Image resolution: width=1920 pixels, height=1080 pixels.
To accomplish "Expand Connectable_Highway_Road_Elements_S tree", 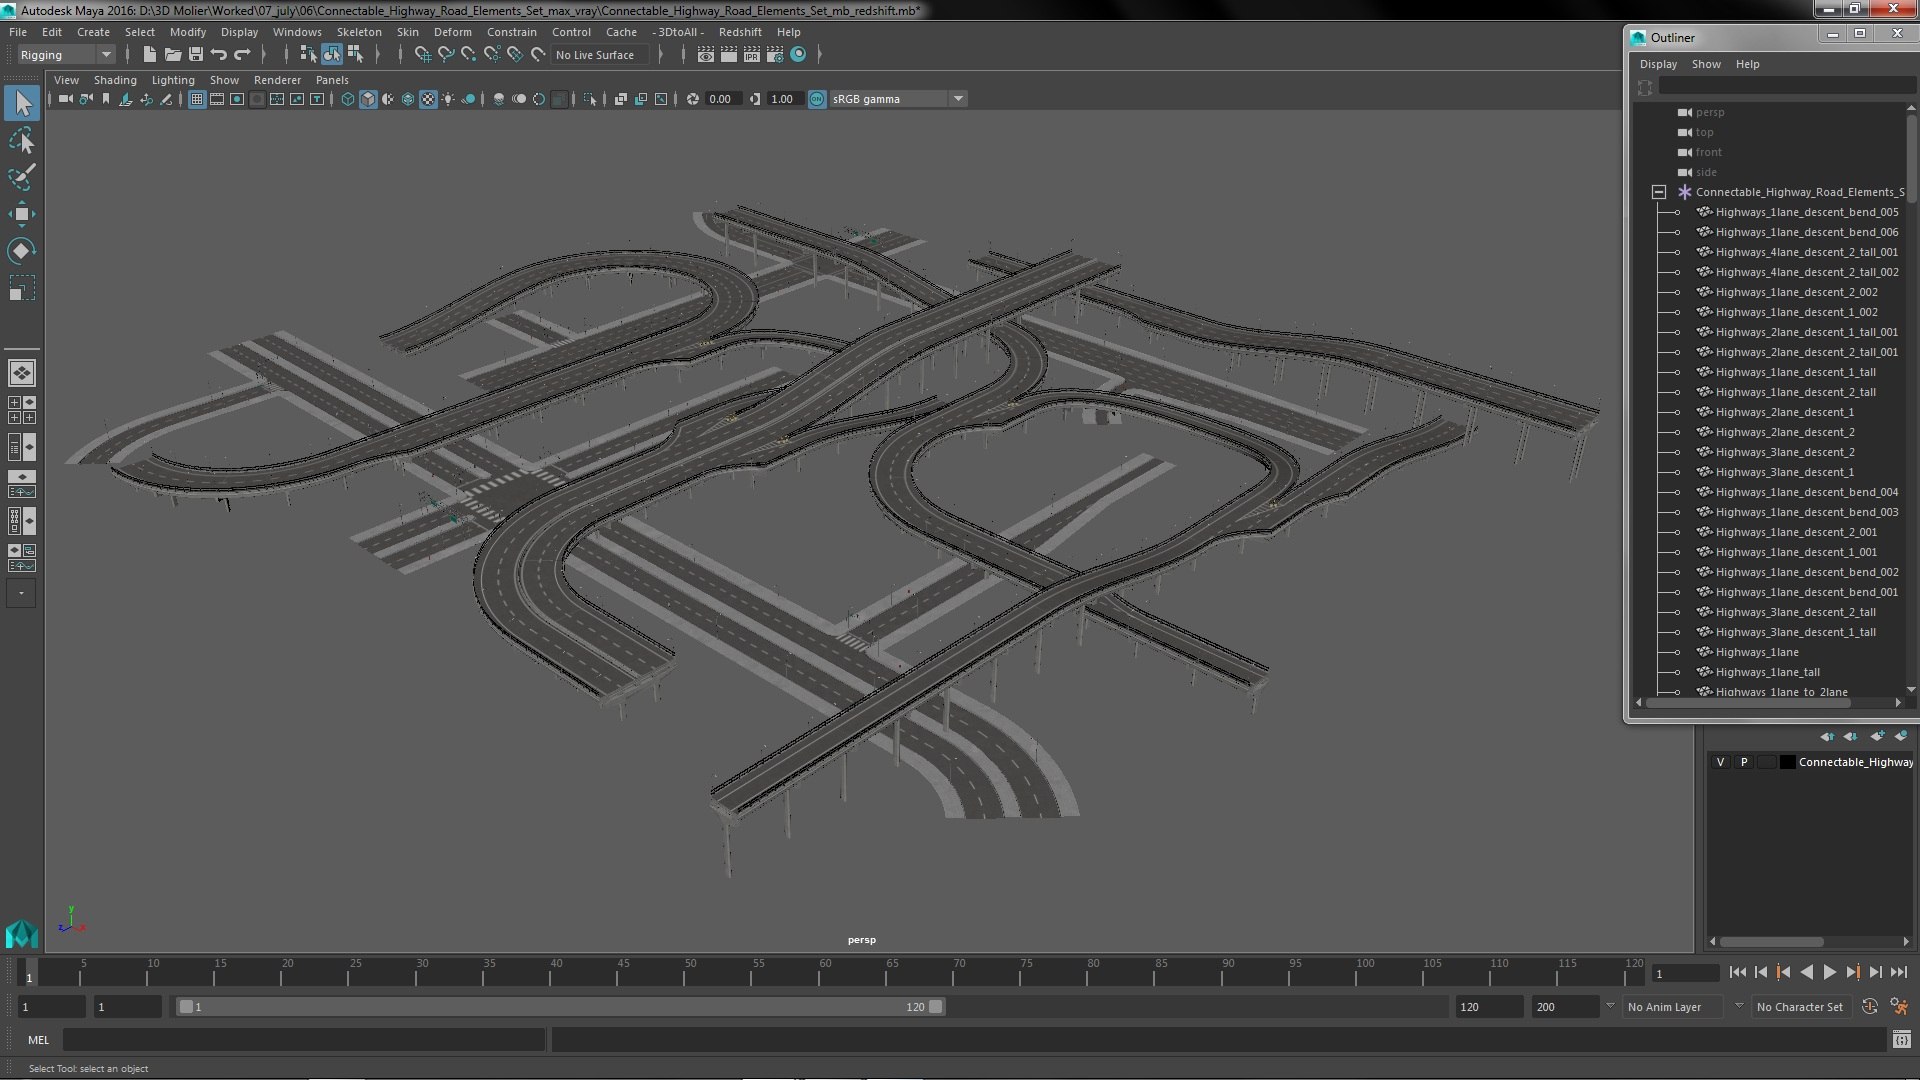I will 1659,191.
